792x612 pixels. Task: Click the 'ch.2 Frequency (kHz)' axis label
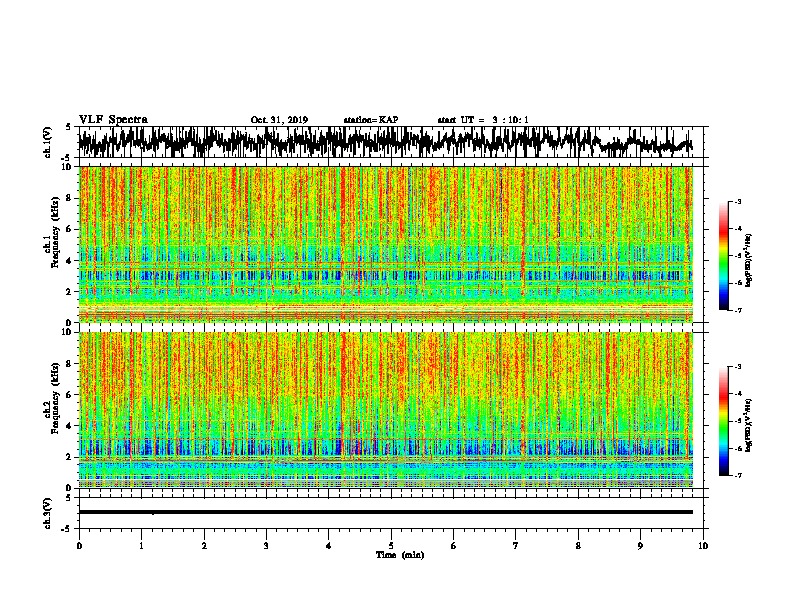pyautogui.click(x=52, y=398)
